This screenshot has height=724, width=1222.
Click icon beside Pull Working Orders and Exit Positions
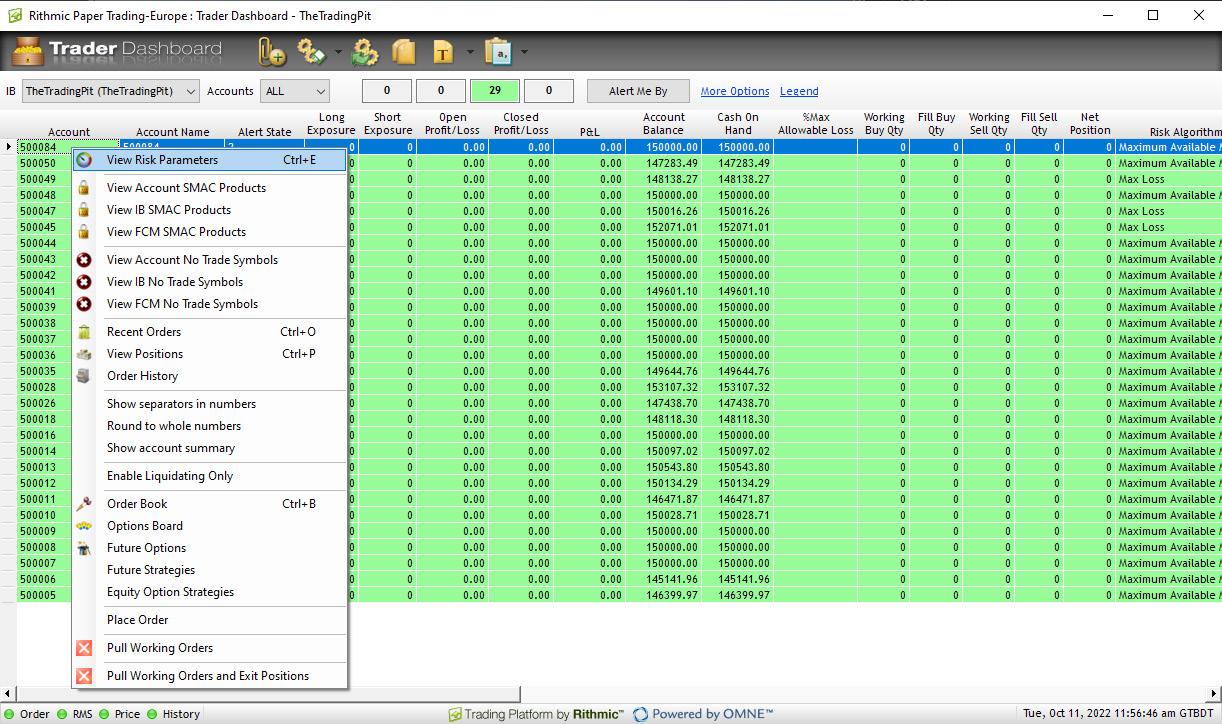click(84, 676)
